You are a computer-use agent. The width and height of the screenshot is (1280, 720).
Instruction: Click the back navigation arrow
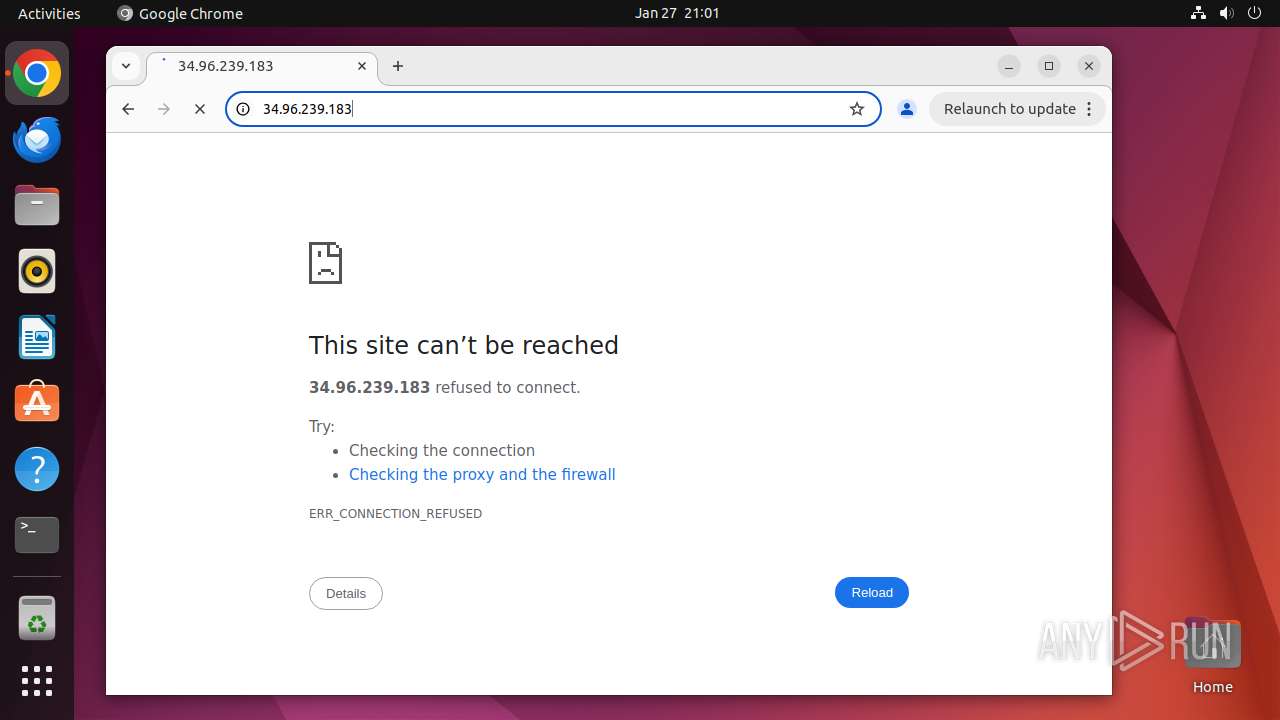pos(128,109)
